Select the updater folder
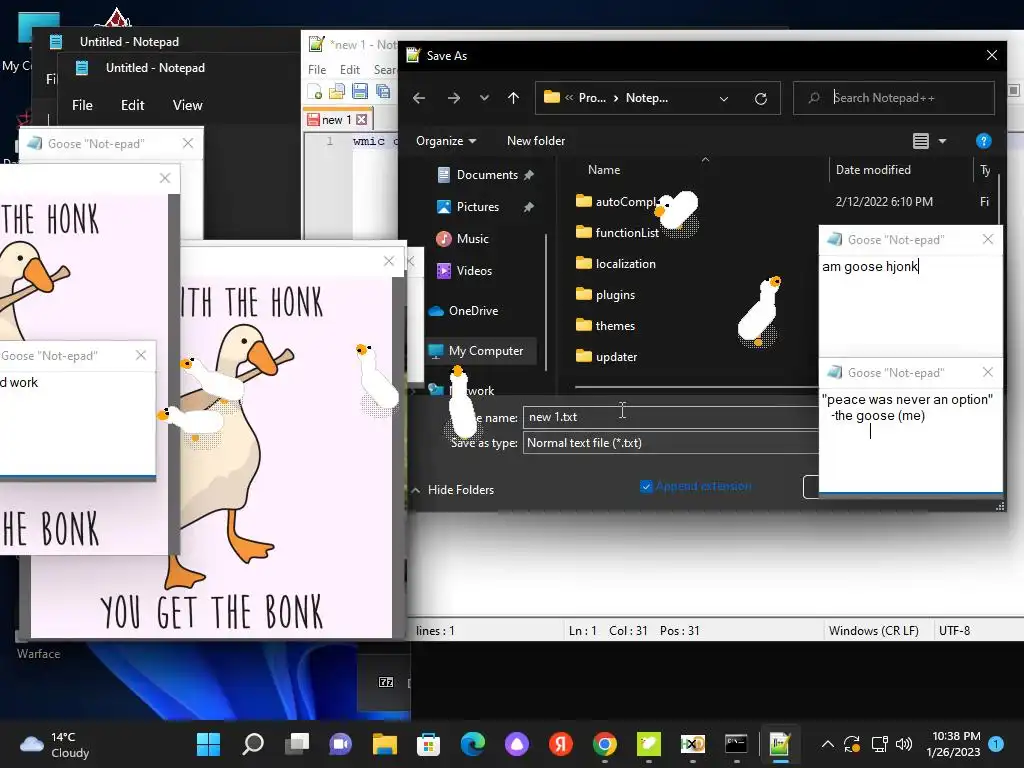Viewport: 1024px width, 768px height. point(607,357)
